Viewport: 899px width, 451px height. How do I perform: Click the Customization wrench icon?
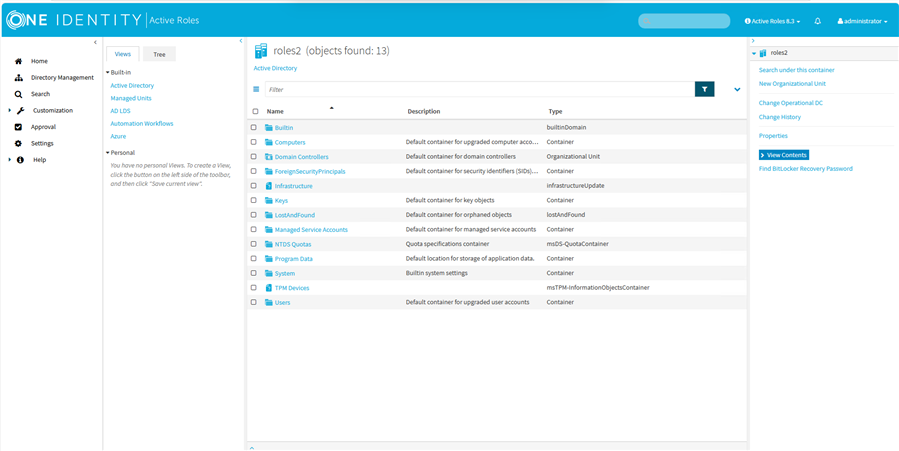[21, 111]
